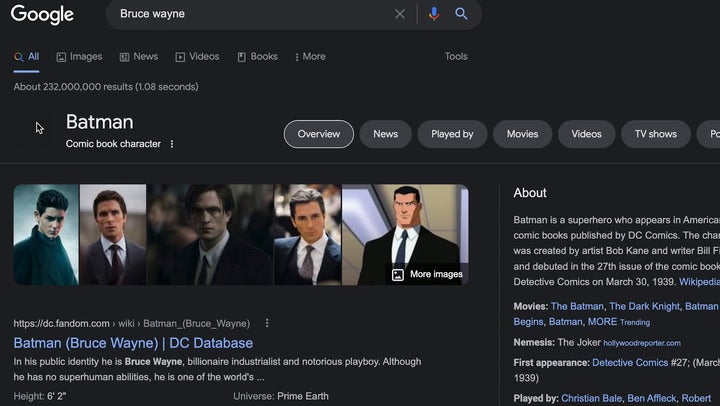Viewport: 720px width, 406px height.
Task: Open options menu beside Comic book character
Action: coord(172,144)
